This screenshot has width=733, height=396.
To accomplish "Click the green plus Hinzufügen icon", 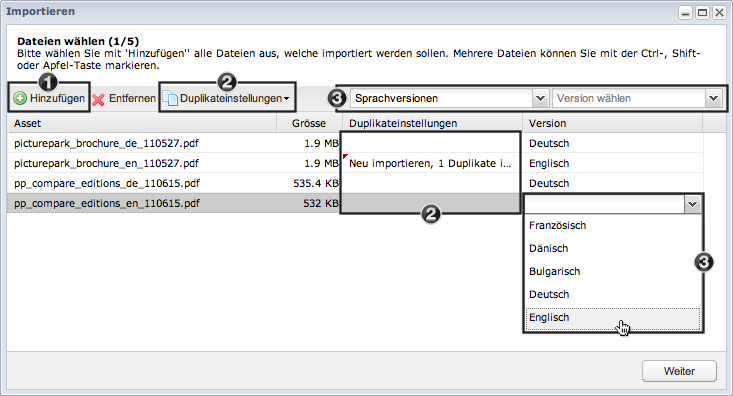I will pyautogui.click(x=20, y=98).
